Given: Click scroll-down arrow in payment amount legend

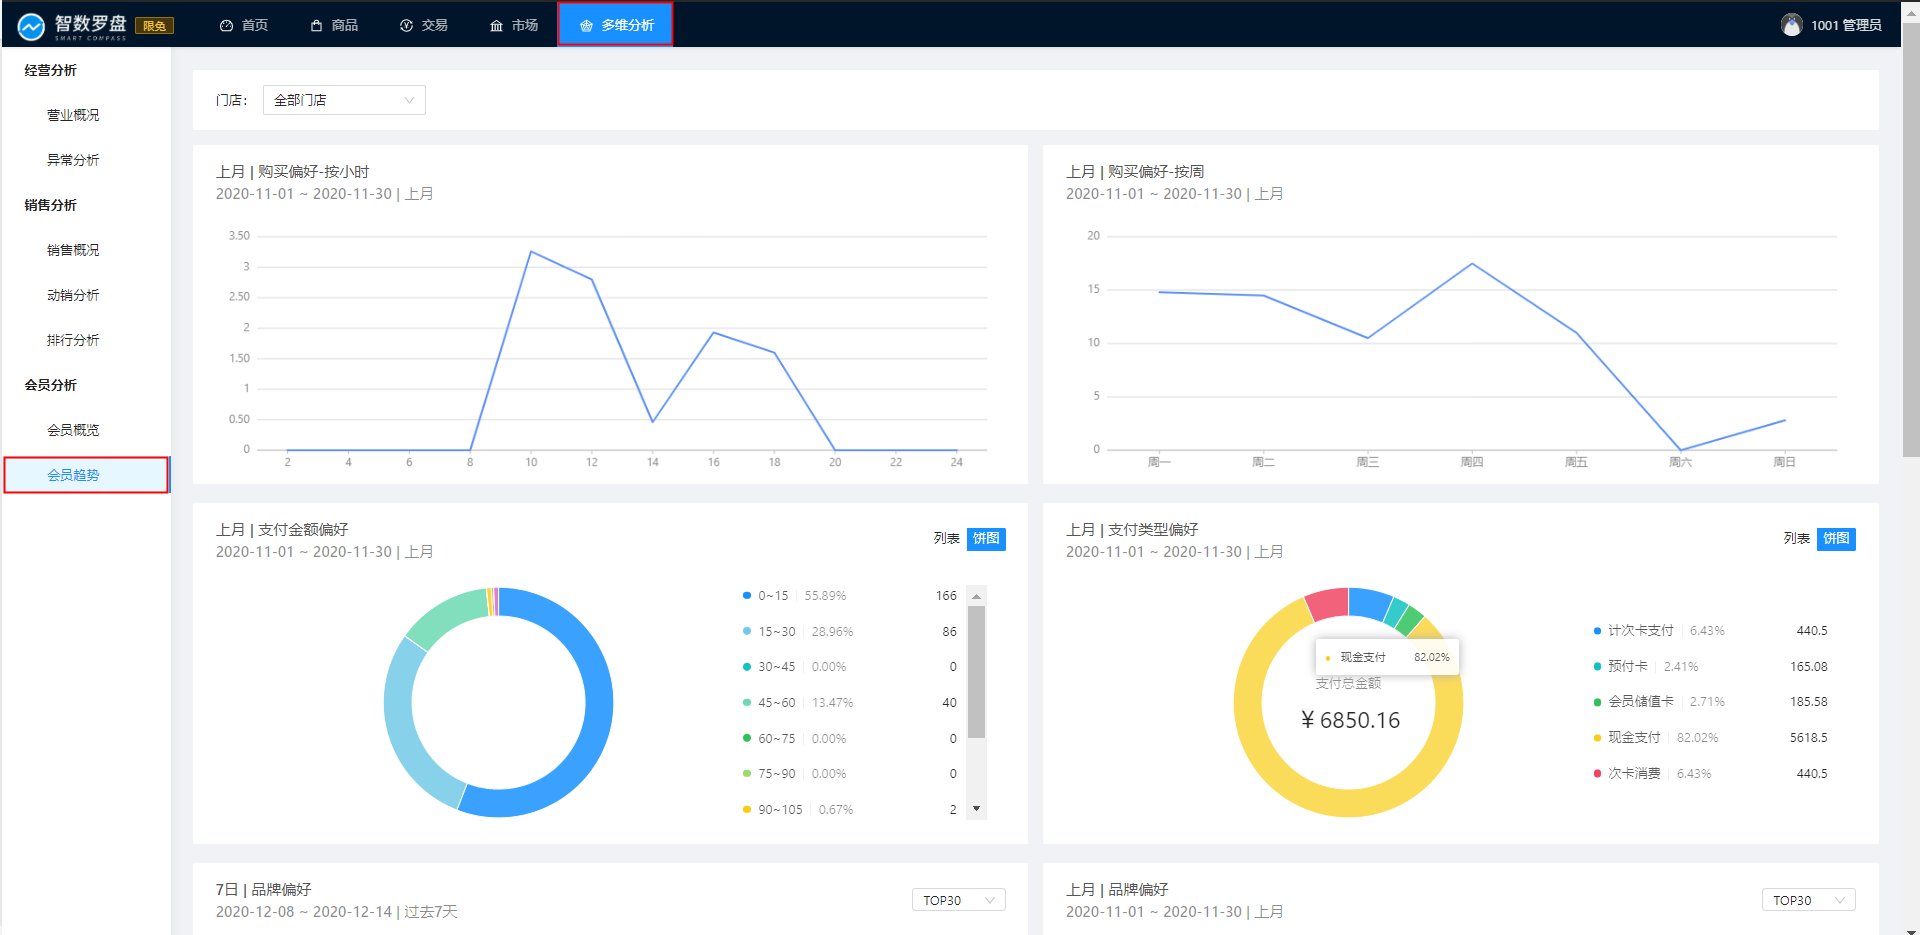Looking at the screenshot, I should click(x=977, y=809).
